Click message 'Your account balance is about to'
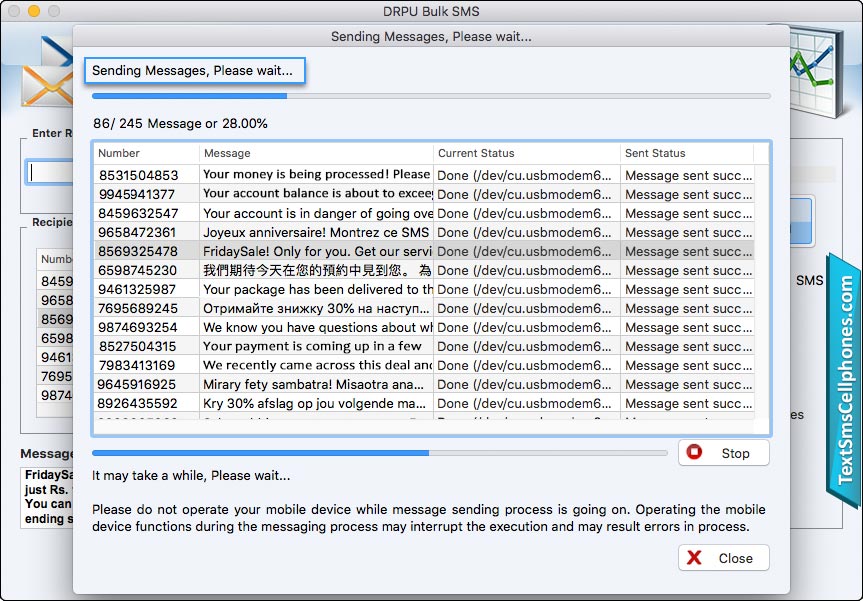The height and width of the screenshot is (601, 863). [x=318, y=194]
